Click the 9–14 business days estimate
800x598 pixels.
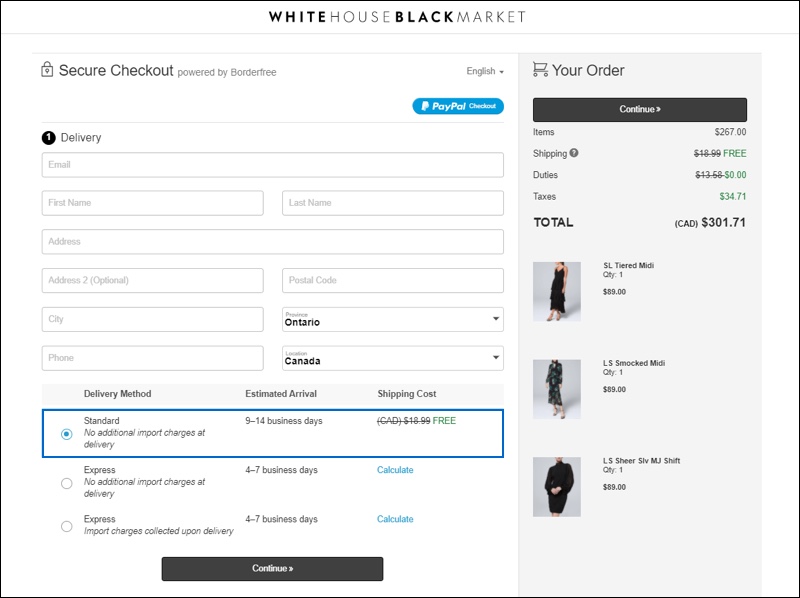[284, 421]
